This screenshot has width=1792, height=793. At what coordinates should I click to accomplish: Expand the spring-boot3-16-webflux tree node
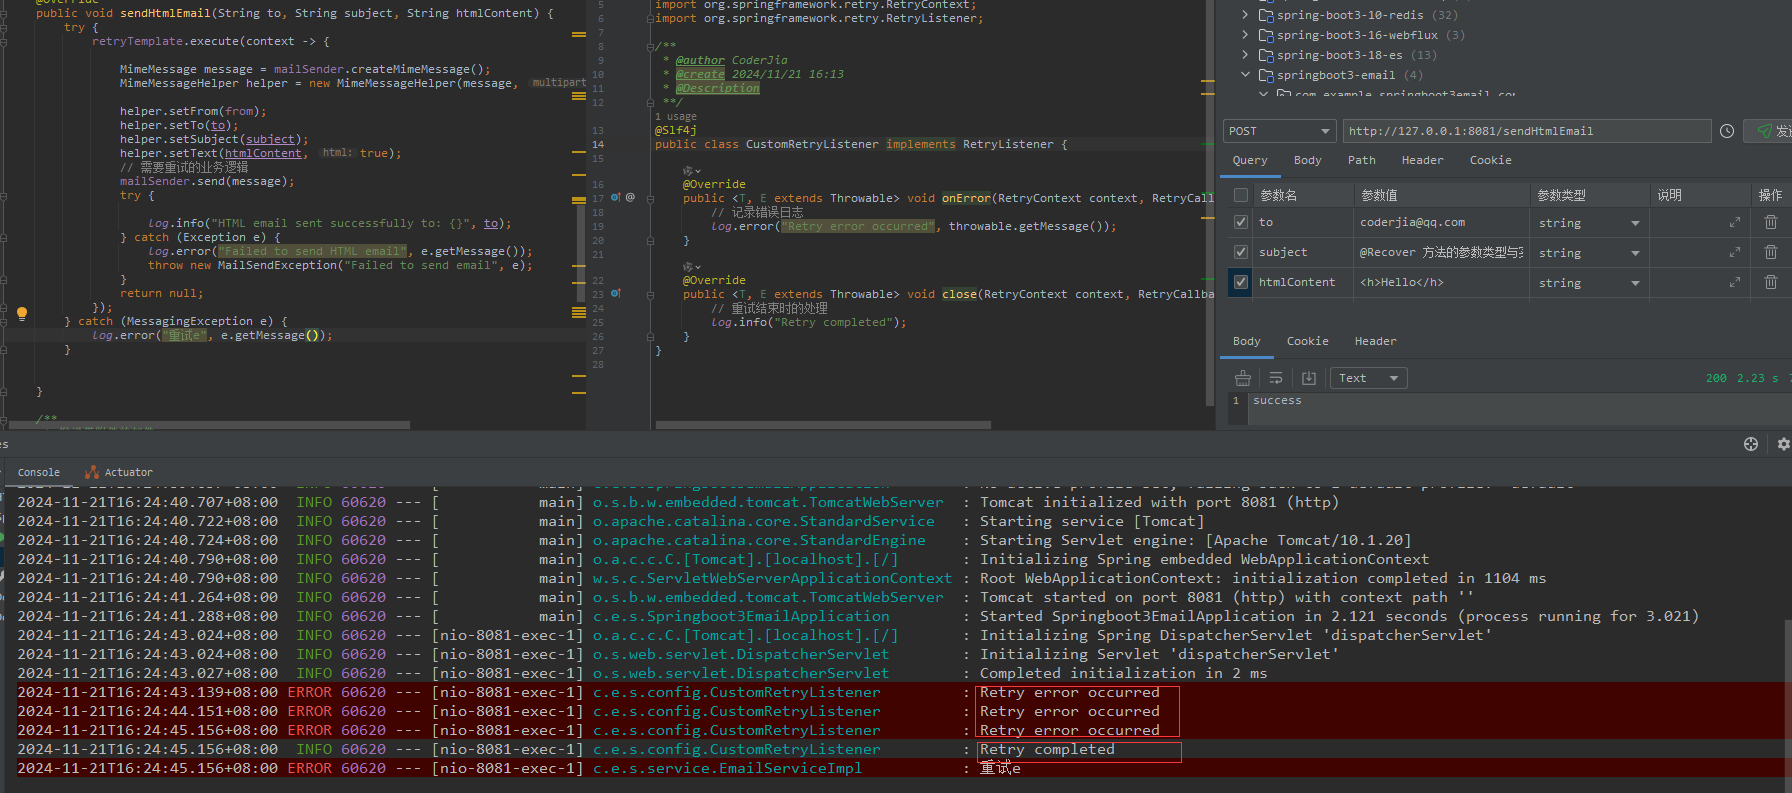(x=1245, y=35)
